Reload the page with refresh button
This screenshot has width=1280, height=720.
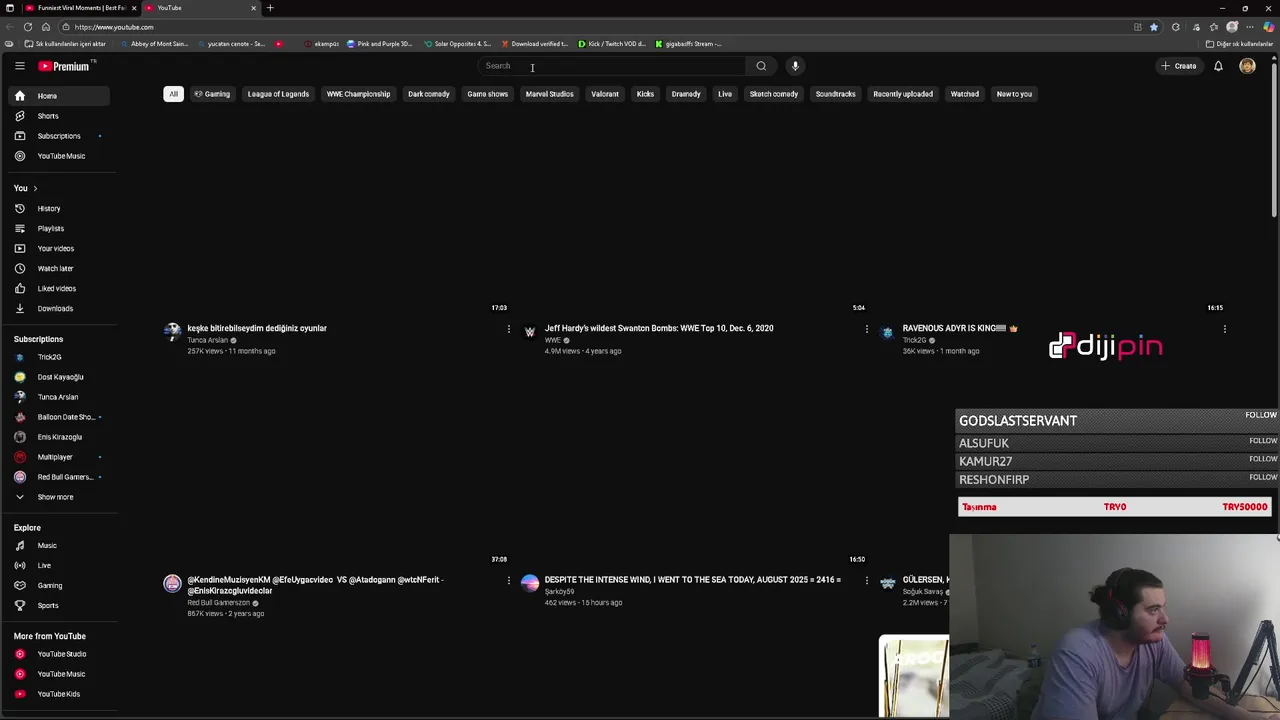point(28,27)
